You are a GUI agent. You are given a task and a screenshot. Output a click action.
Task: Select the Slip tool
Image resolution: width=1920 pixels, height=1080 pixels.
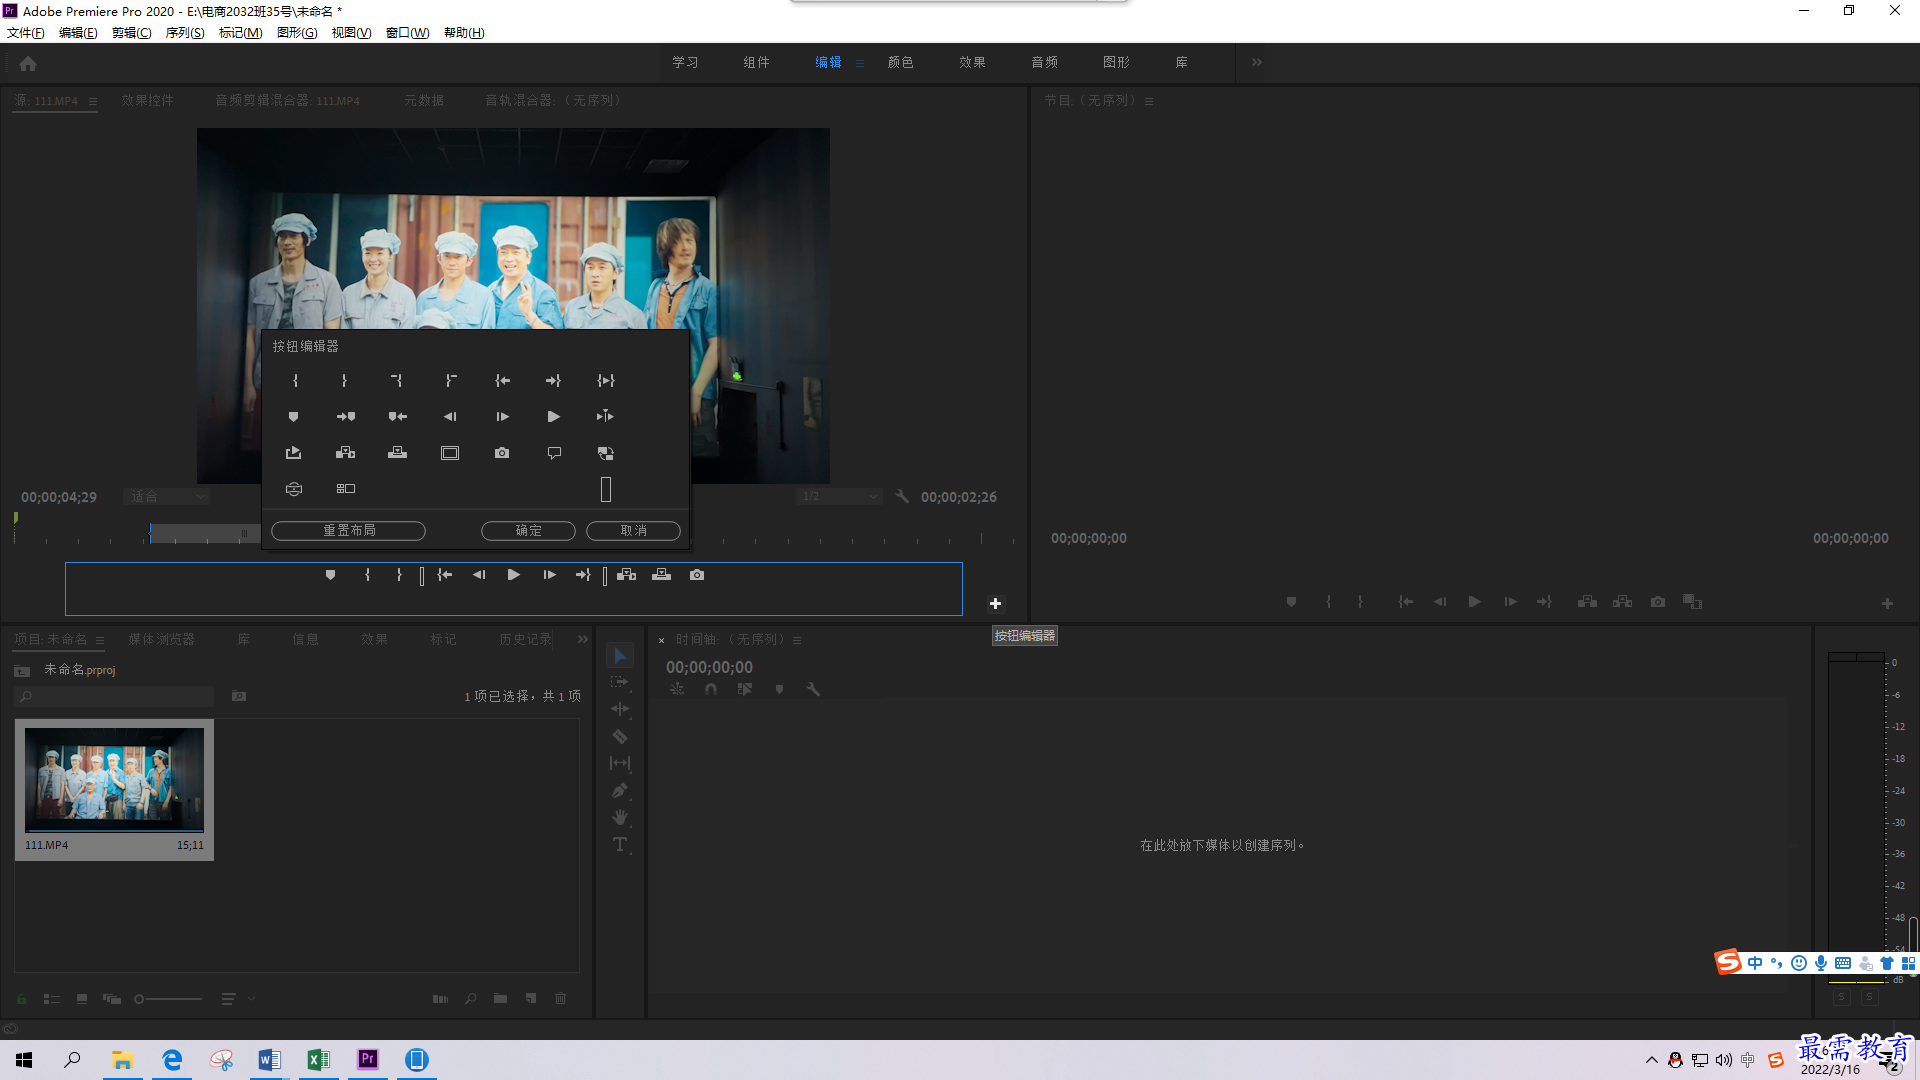coord(620,763)
